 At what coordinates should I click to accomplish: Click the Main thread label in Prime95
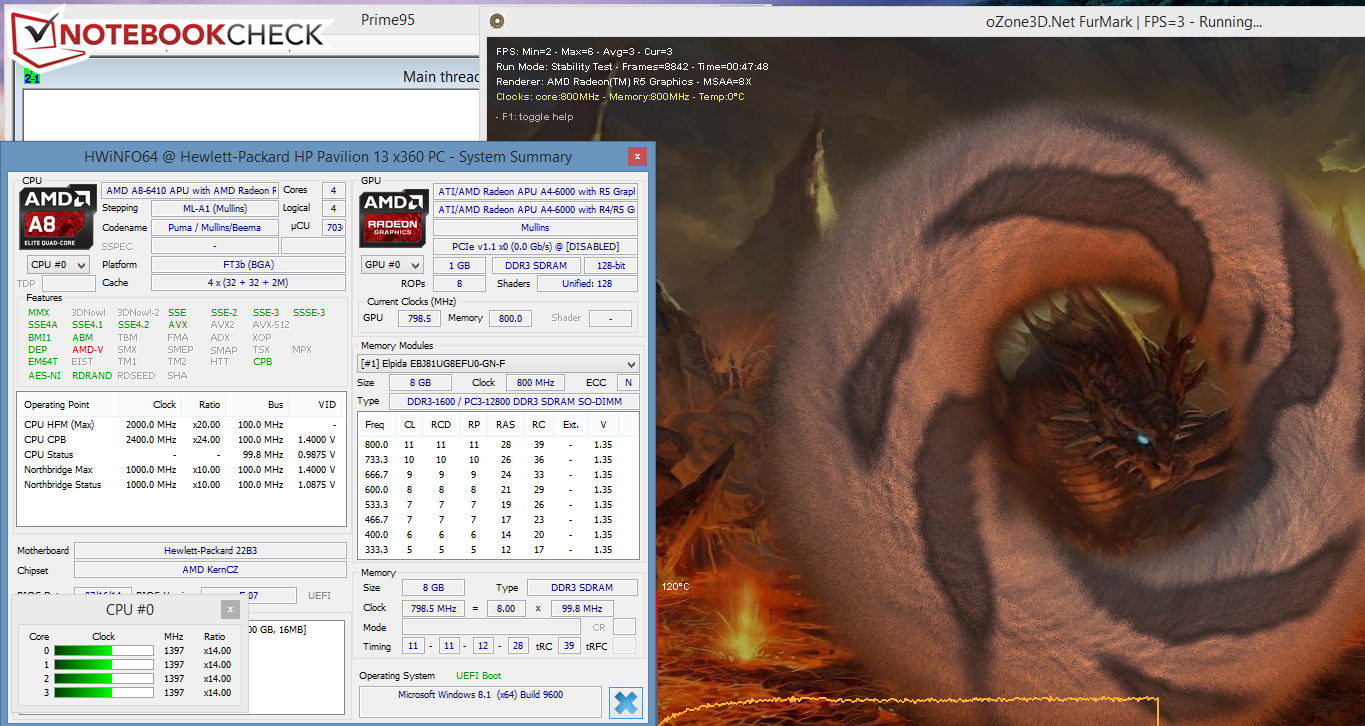[441, 77]
